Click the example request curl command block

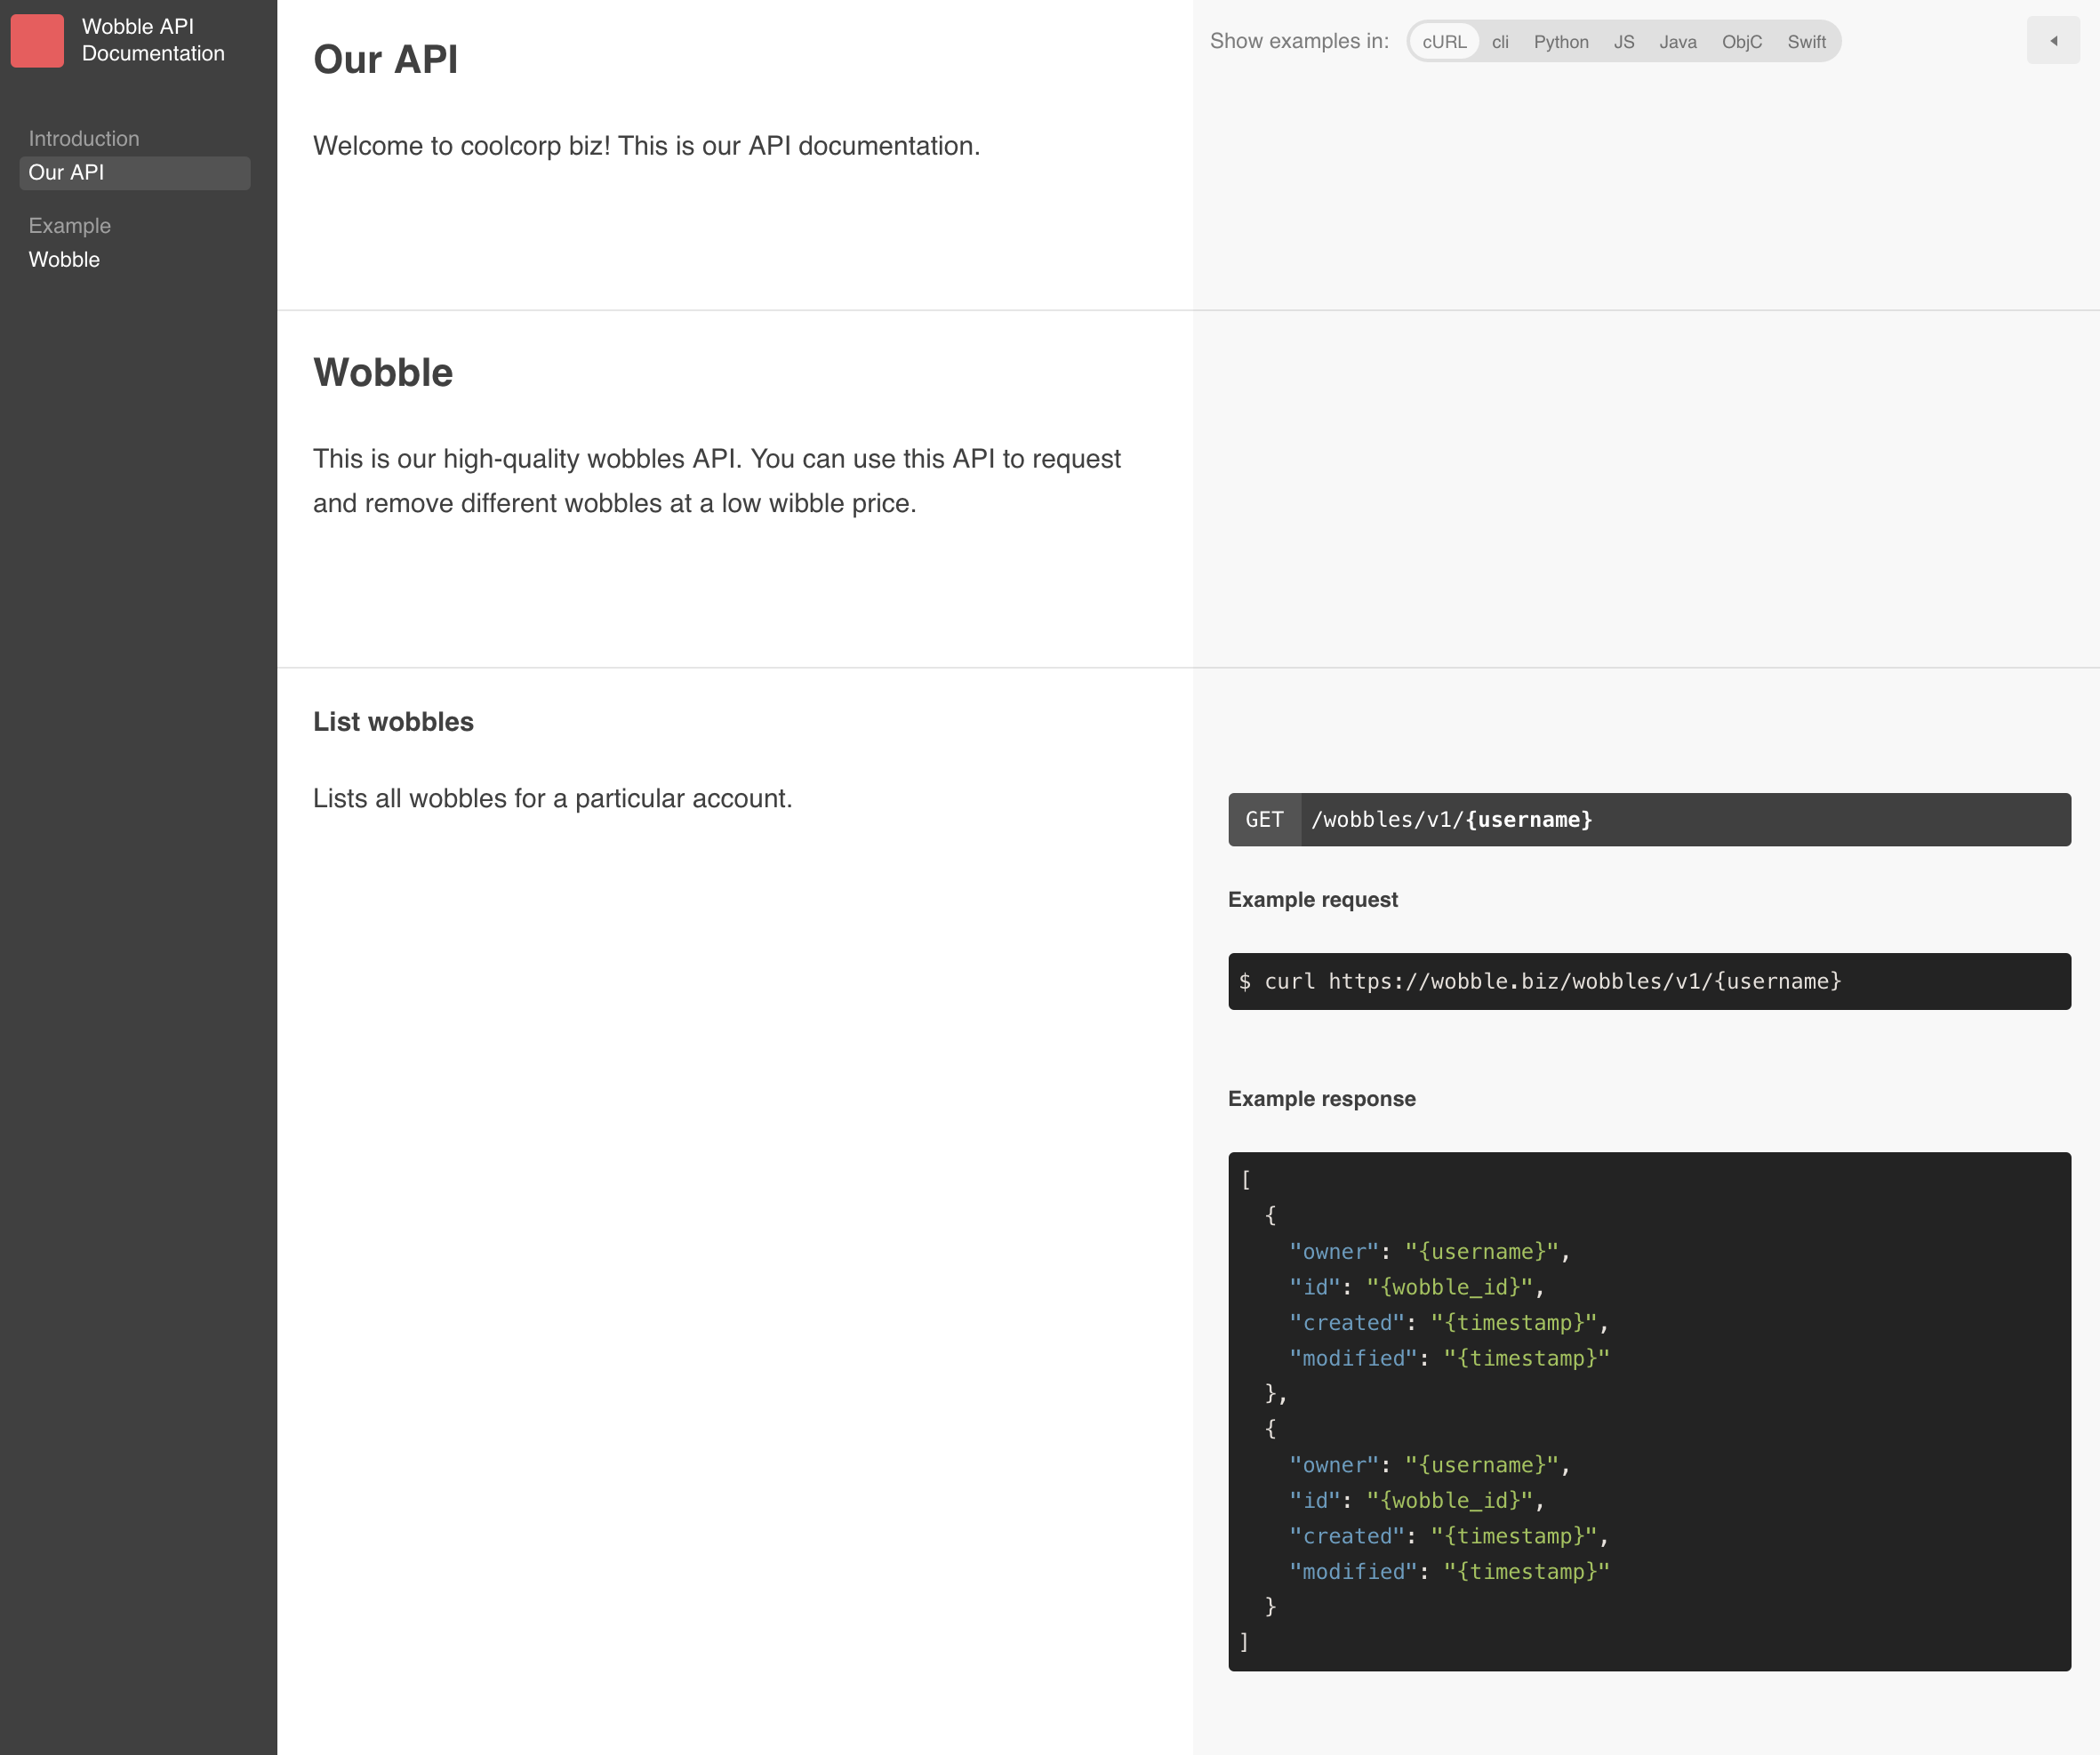[1648, 981]
